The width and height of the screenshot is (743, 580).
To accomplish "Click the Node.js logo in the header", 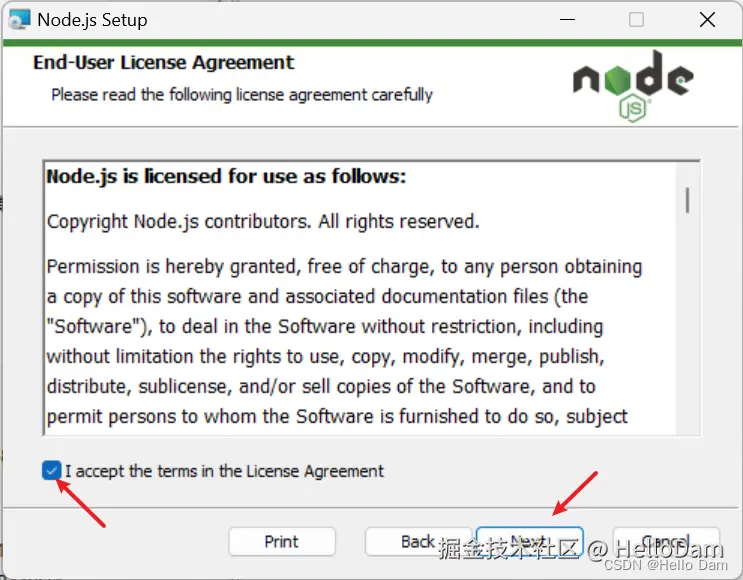I will [634, 86].
